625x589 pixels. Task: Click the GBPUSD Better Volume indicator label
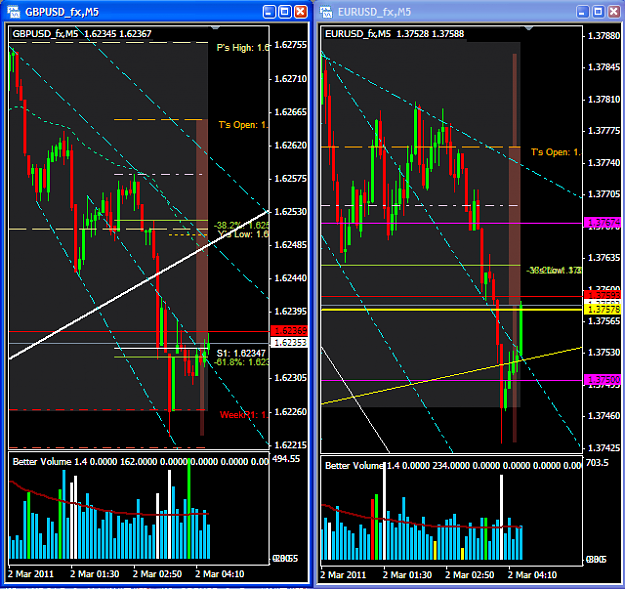click(140, 461)
